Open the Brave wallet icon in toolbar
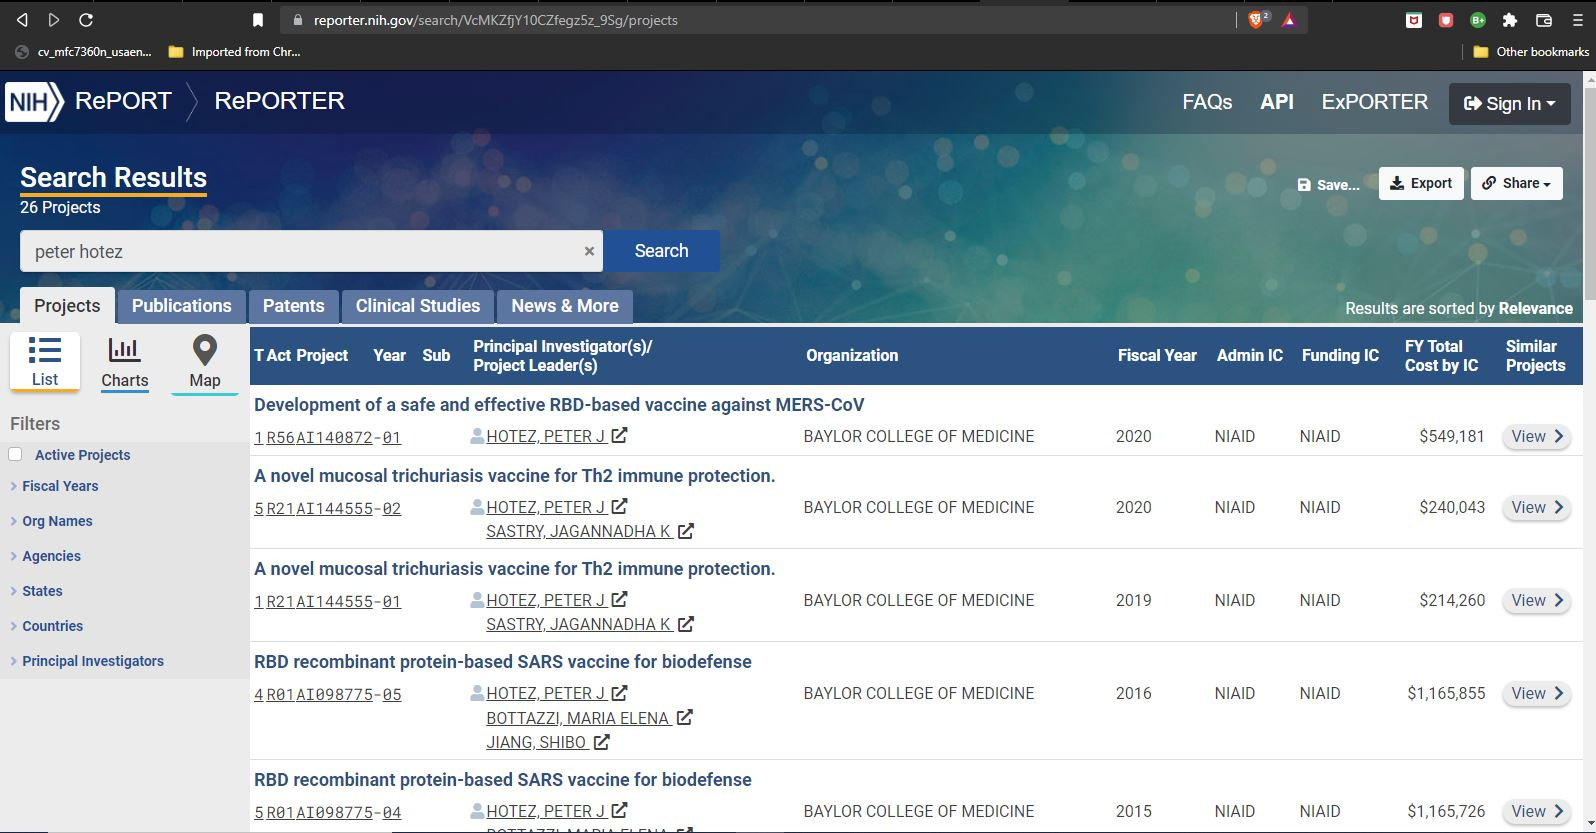 tap(1543, 20)
